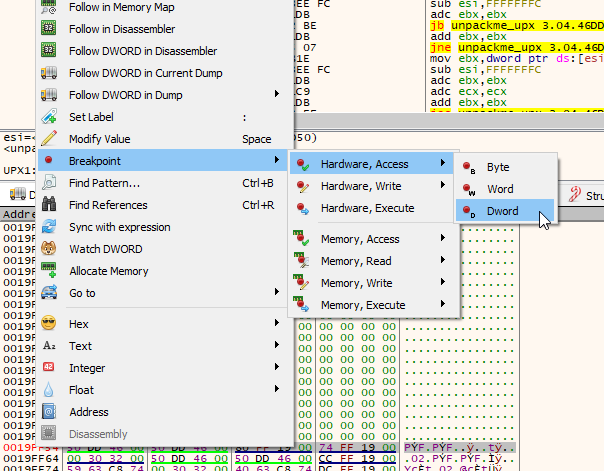Click the Find Pattern magnifier icon
This screenshot has width=604, height=471.
click(49, 182)
